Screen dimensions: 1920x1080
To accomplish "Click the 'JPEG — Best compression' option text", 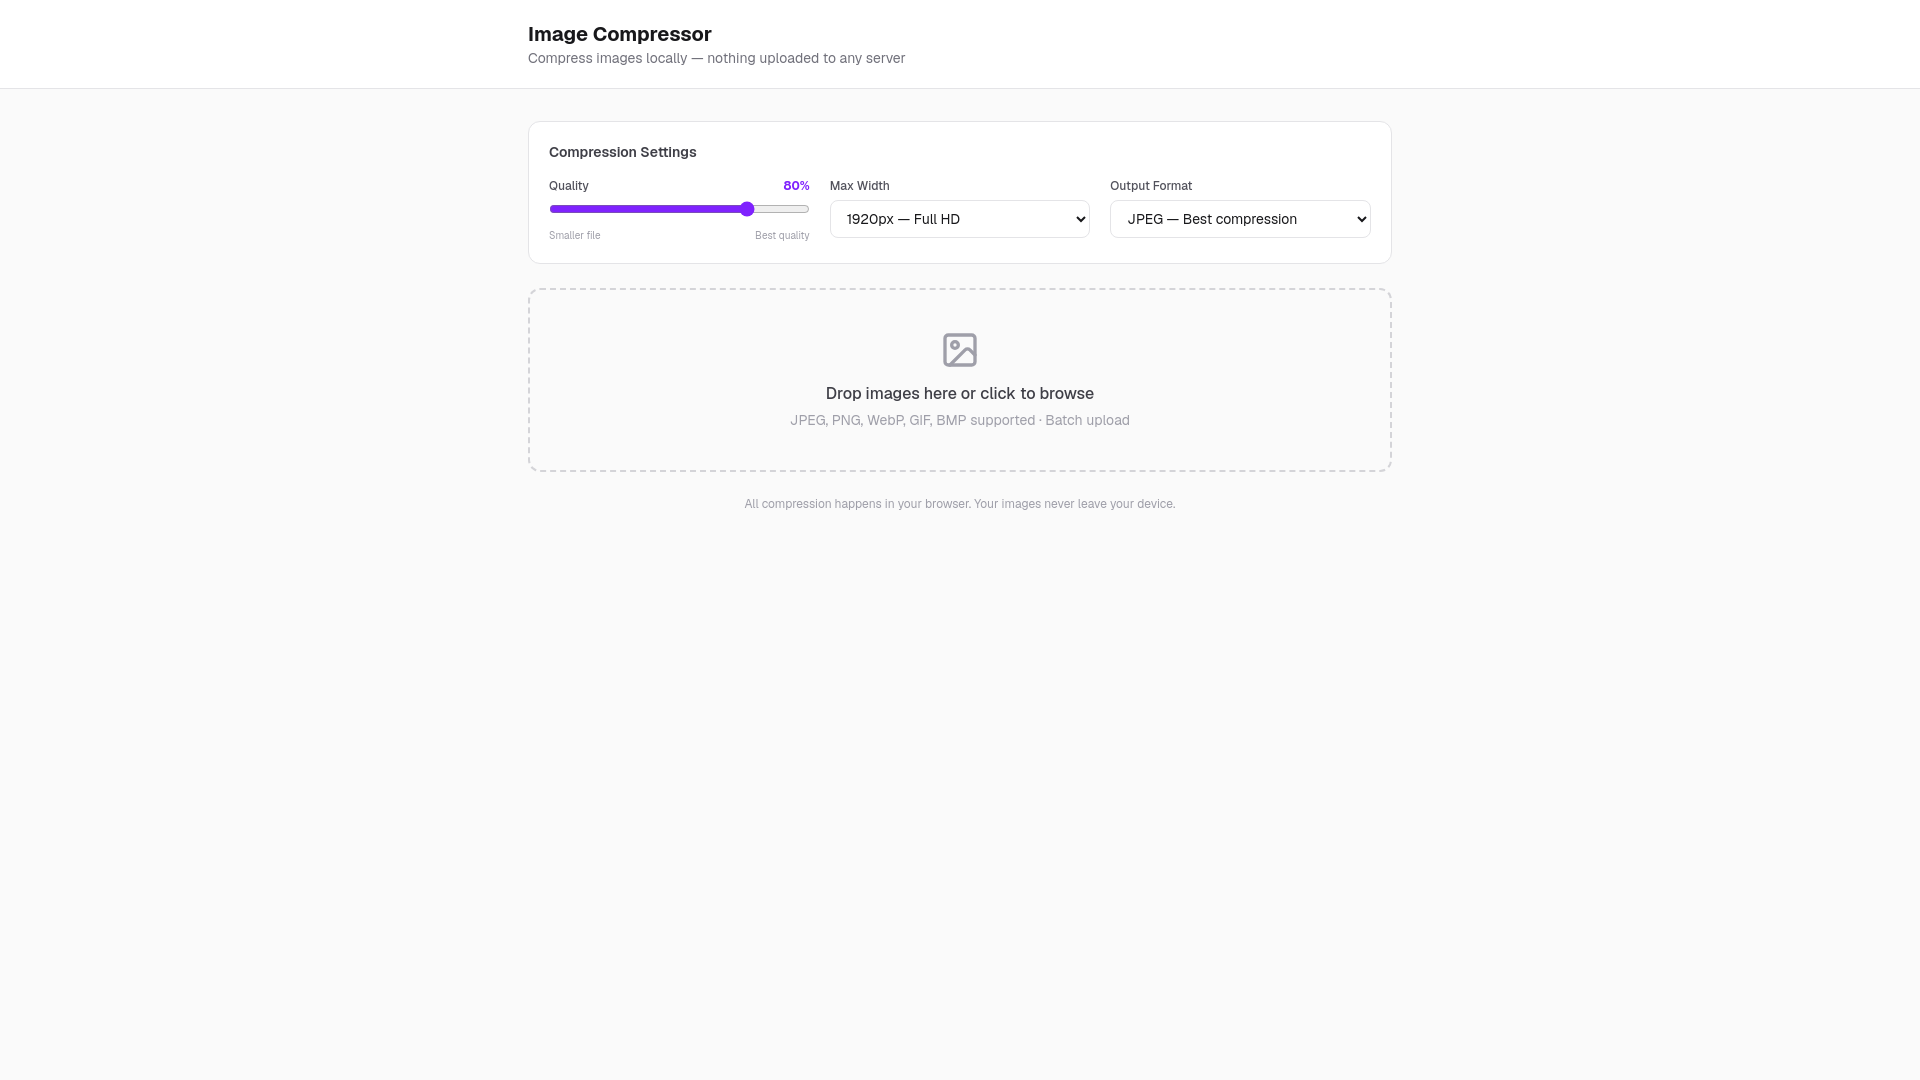I will pyautogui.click(x=1211, y=219).
